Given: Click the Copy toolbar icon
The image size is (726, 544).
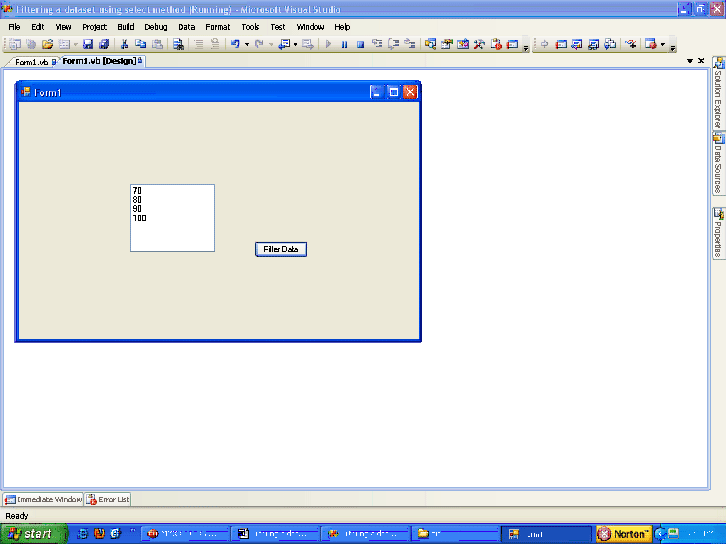Looking at the screenshot, I should click(140, 44).
